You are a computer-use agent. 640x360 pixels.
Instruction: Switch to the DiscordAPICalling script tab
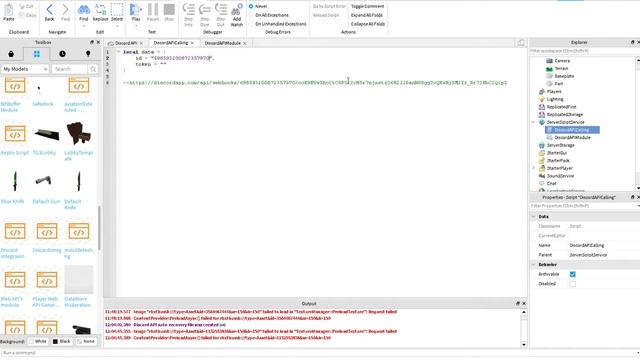[171, 43]
